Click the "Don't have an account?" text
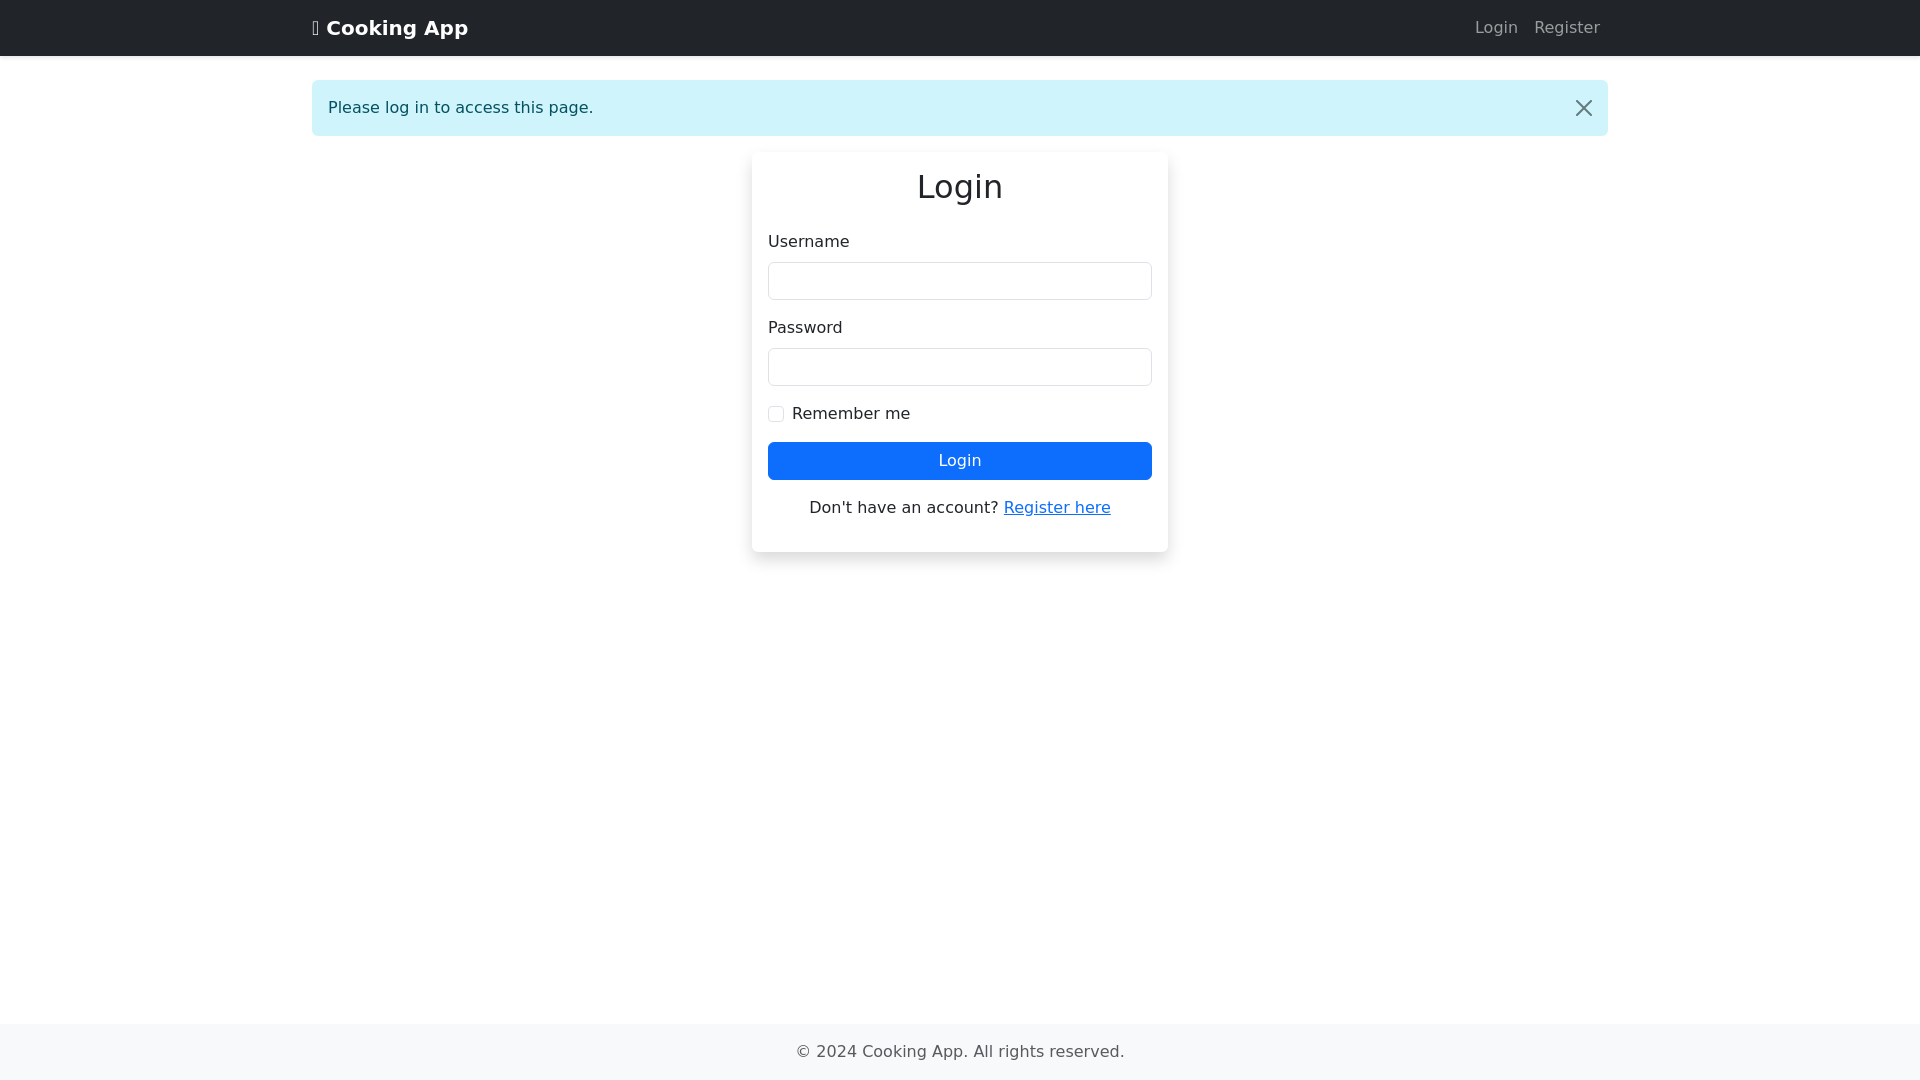The height and width of the screenshot is (1080, 1920). [903, 508]
